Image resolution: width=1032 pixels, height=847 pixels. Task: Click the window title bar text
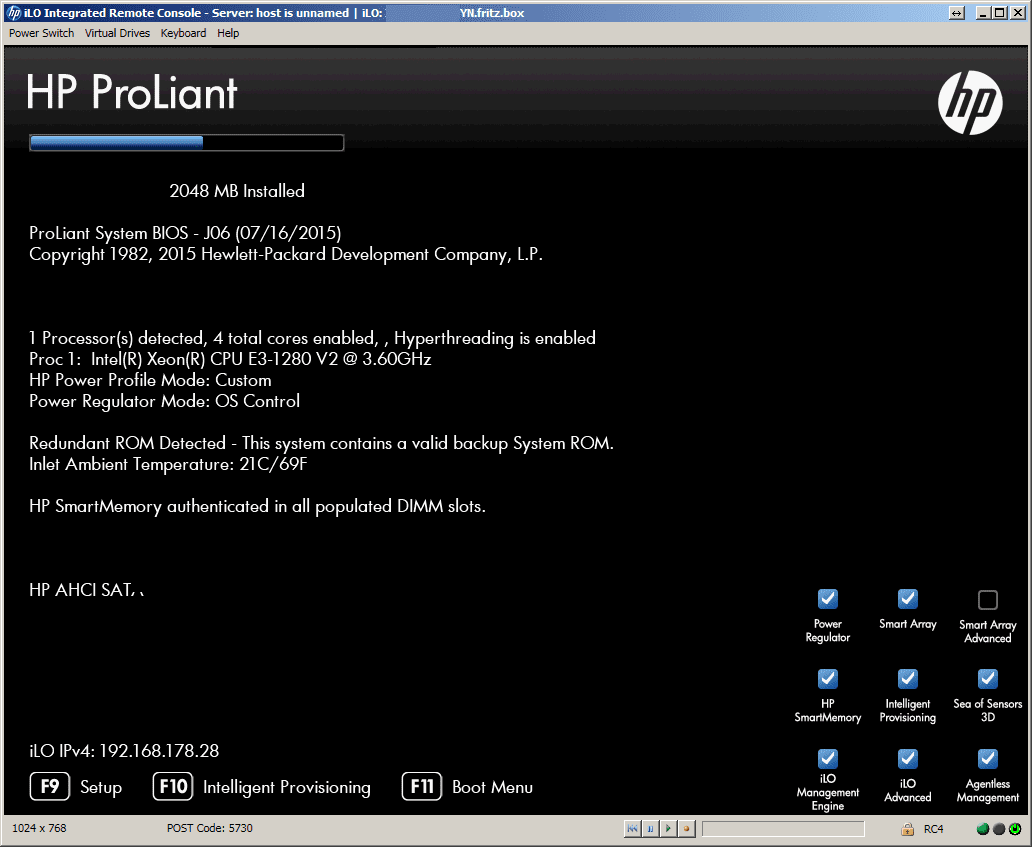(274, 13)
